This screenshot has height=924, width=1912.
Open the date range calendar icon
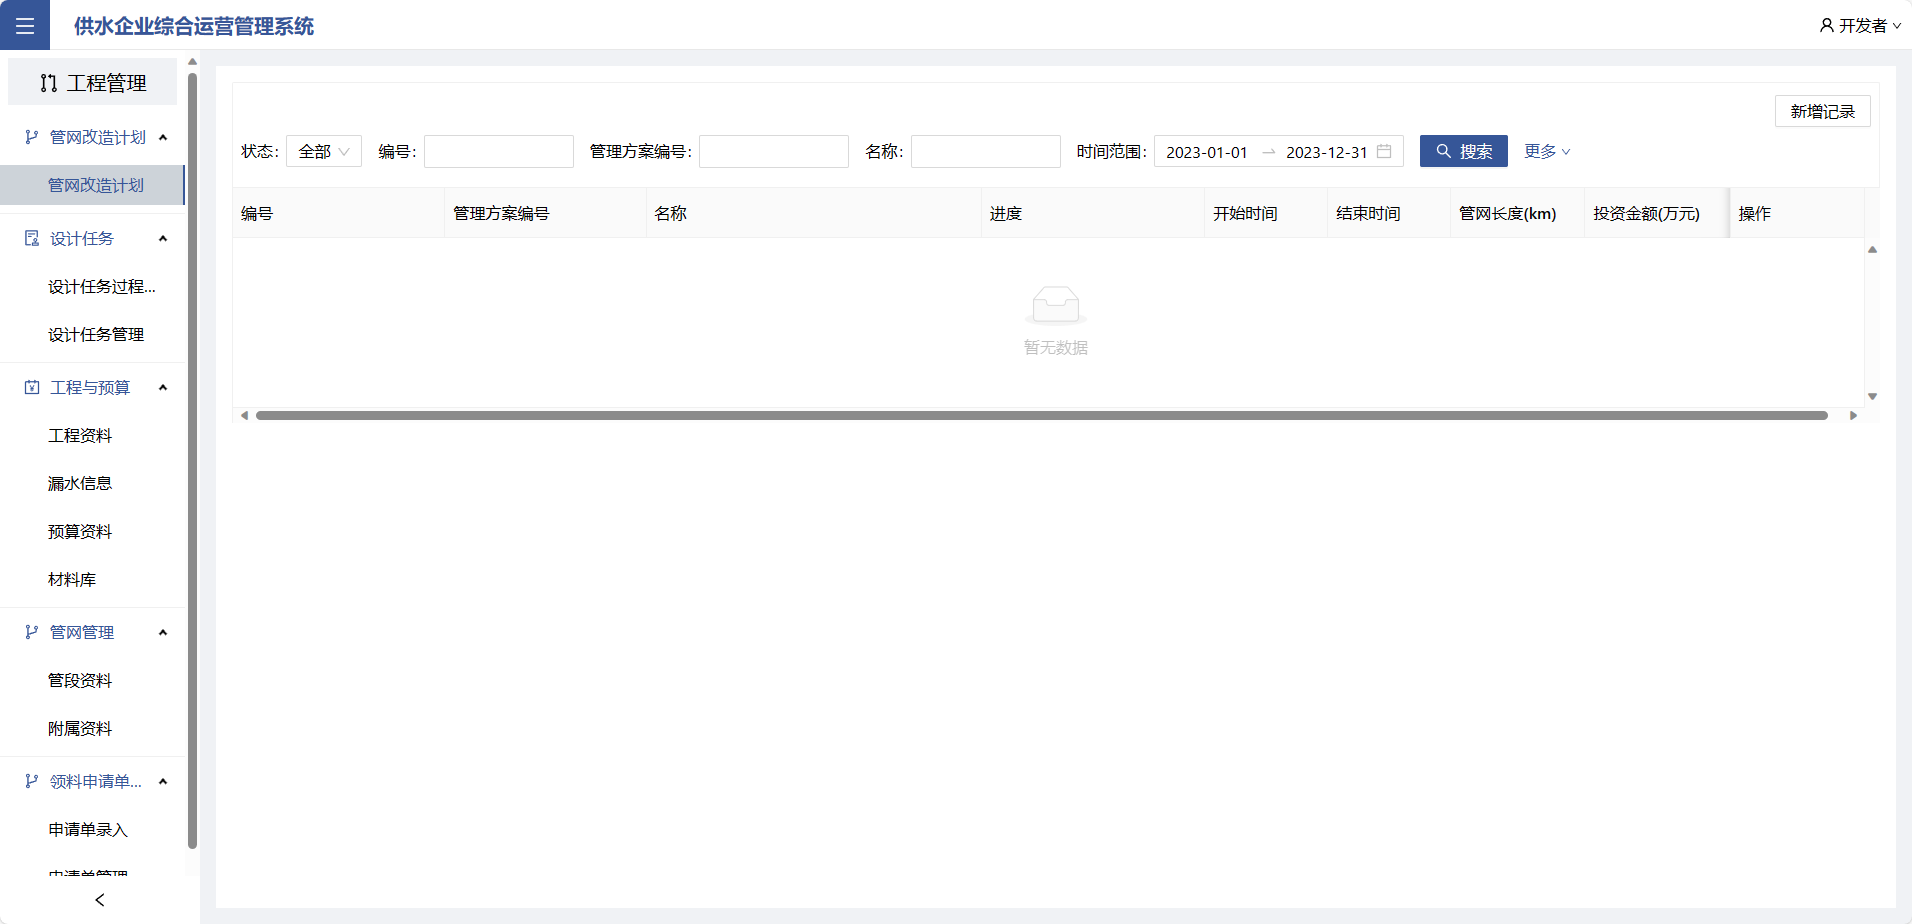(x=1384, y=151)
